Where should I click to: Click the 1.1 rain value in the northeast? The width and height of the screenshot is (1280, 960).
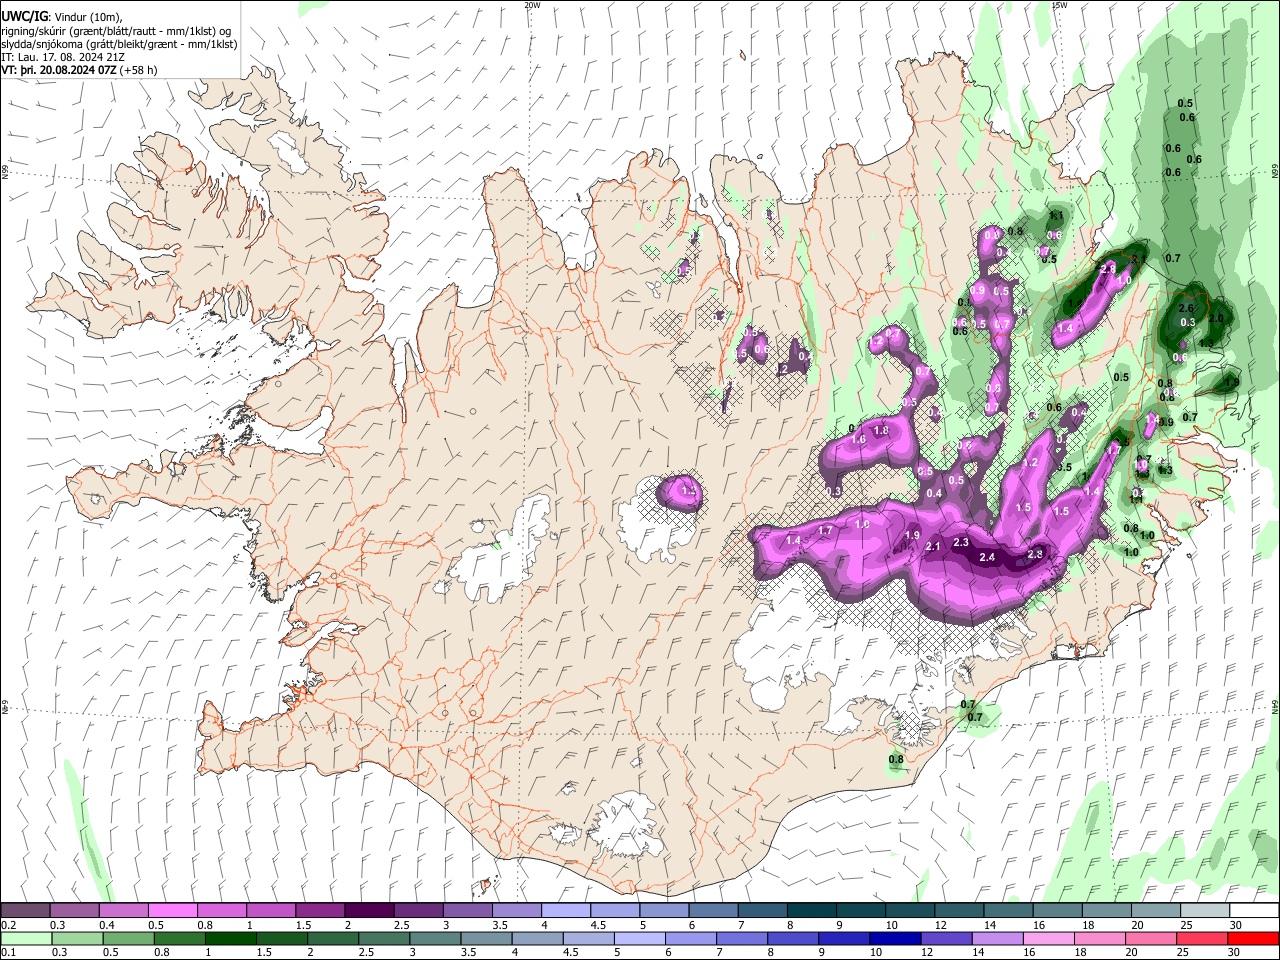[x=1056, y=216]
